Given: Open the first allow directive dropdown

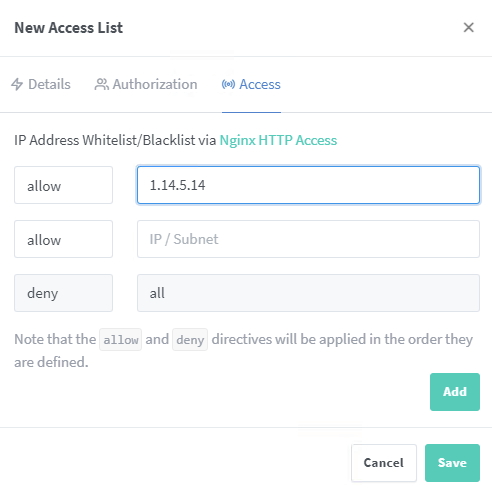Looking at the screenshot, I should (x=63, y=185).
